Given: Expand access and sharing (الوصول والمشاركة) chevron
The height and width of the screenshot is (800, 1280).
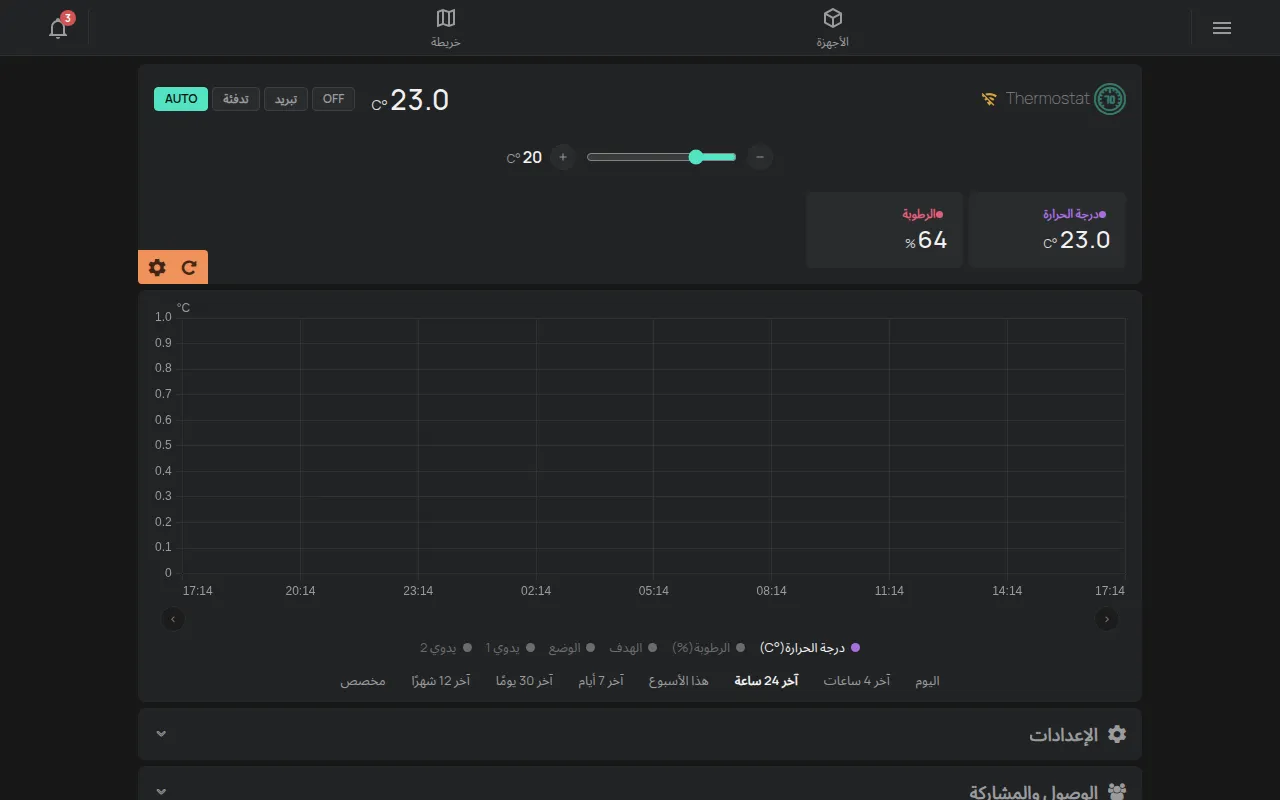Looking at the screenshot, I should click(162, 791).
